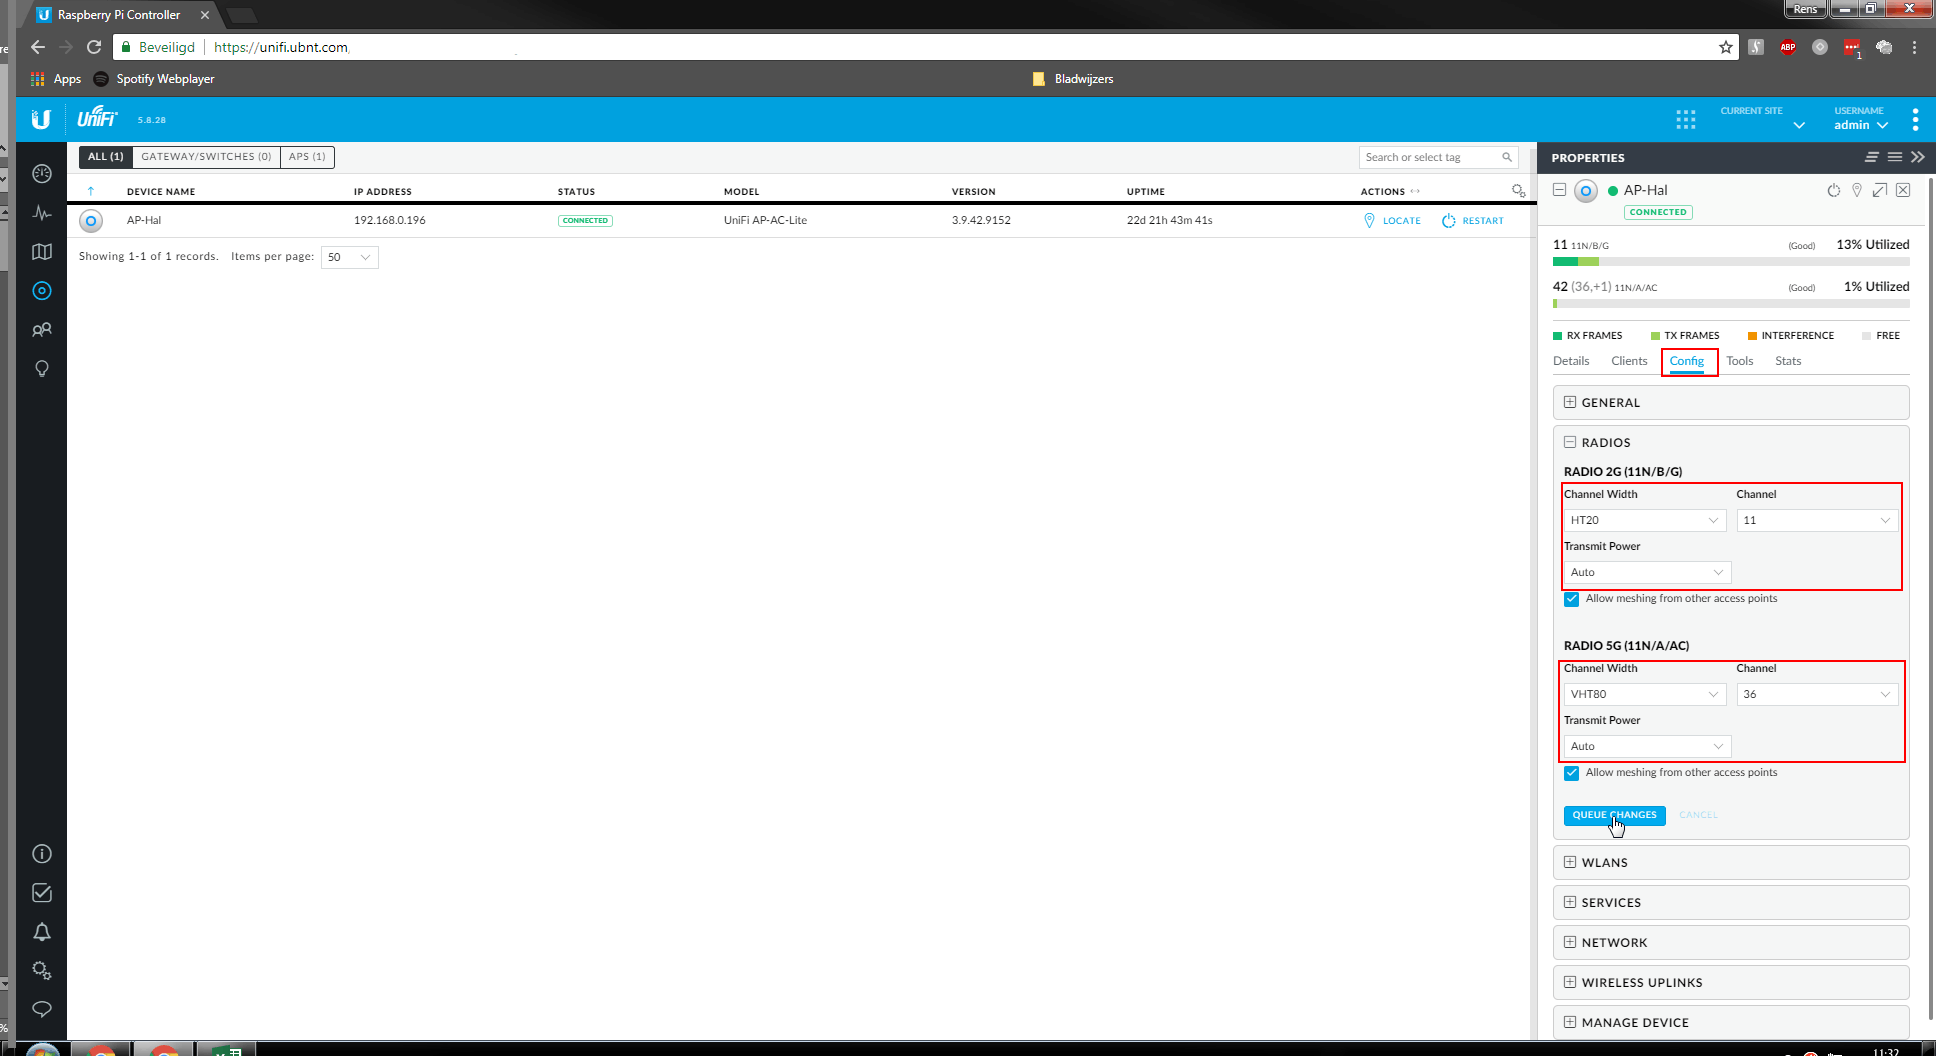The height and width of the screenshot is (1056, 1936).
Task: Open the Settings gears icon in sidebar
Action: coord(42,971)
